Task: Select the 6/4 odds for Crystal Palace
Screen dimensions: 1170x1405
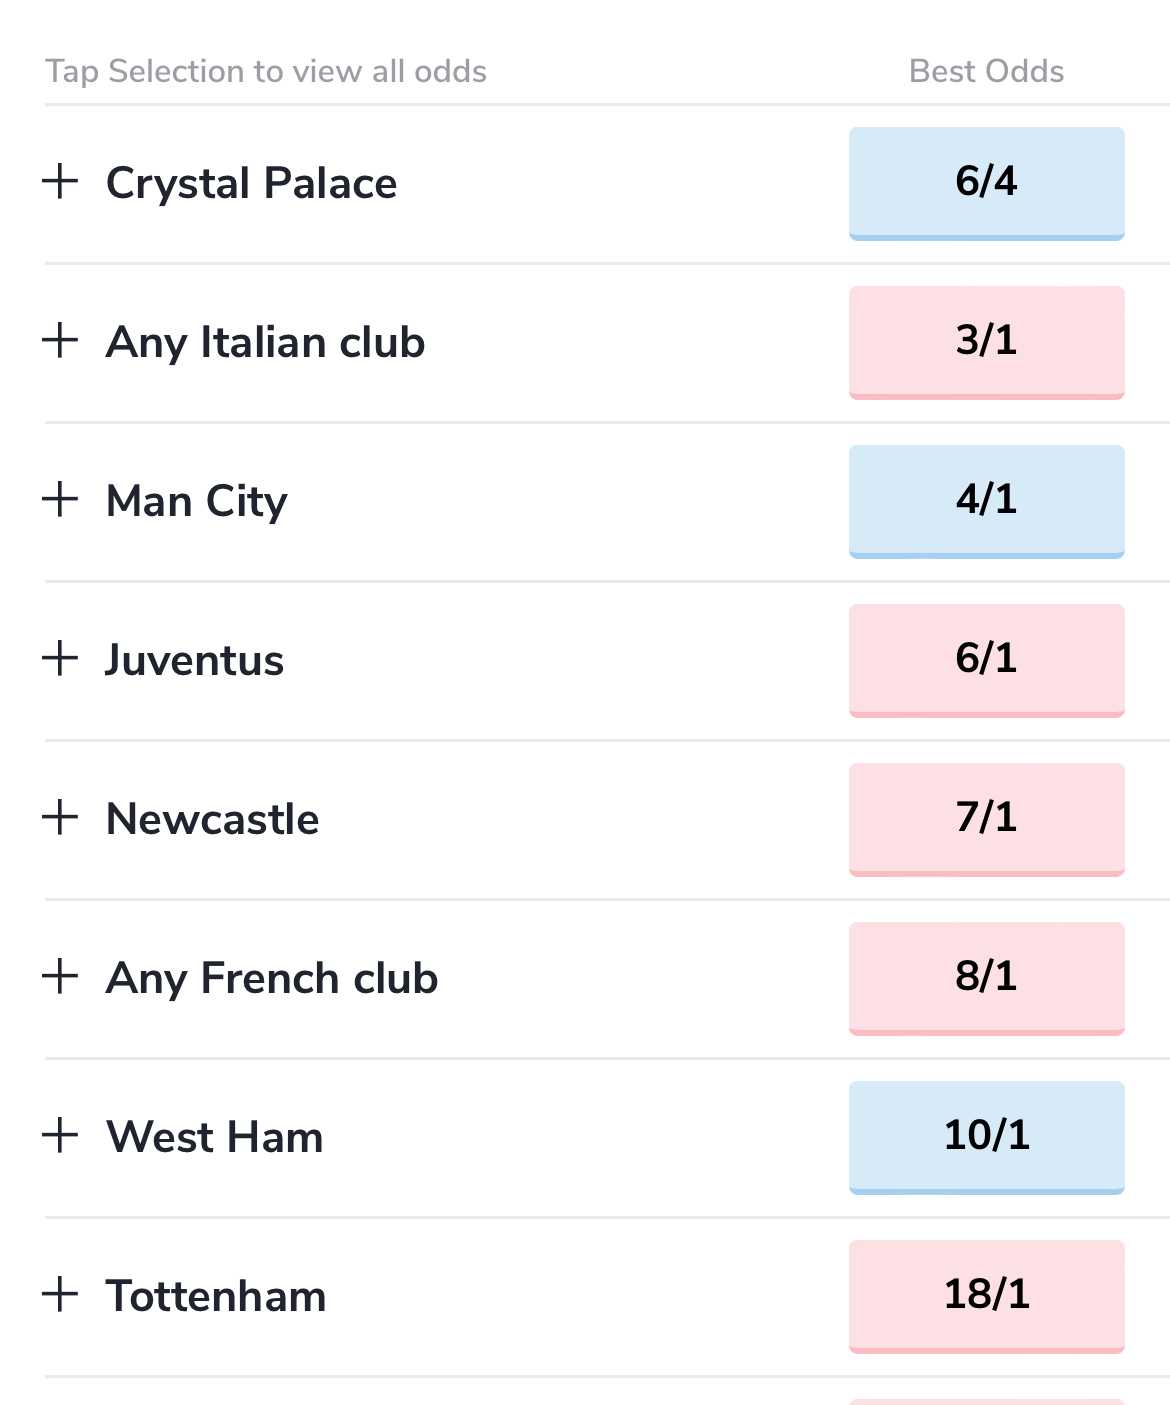Action: [x=986, y=183]
